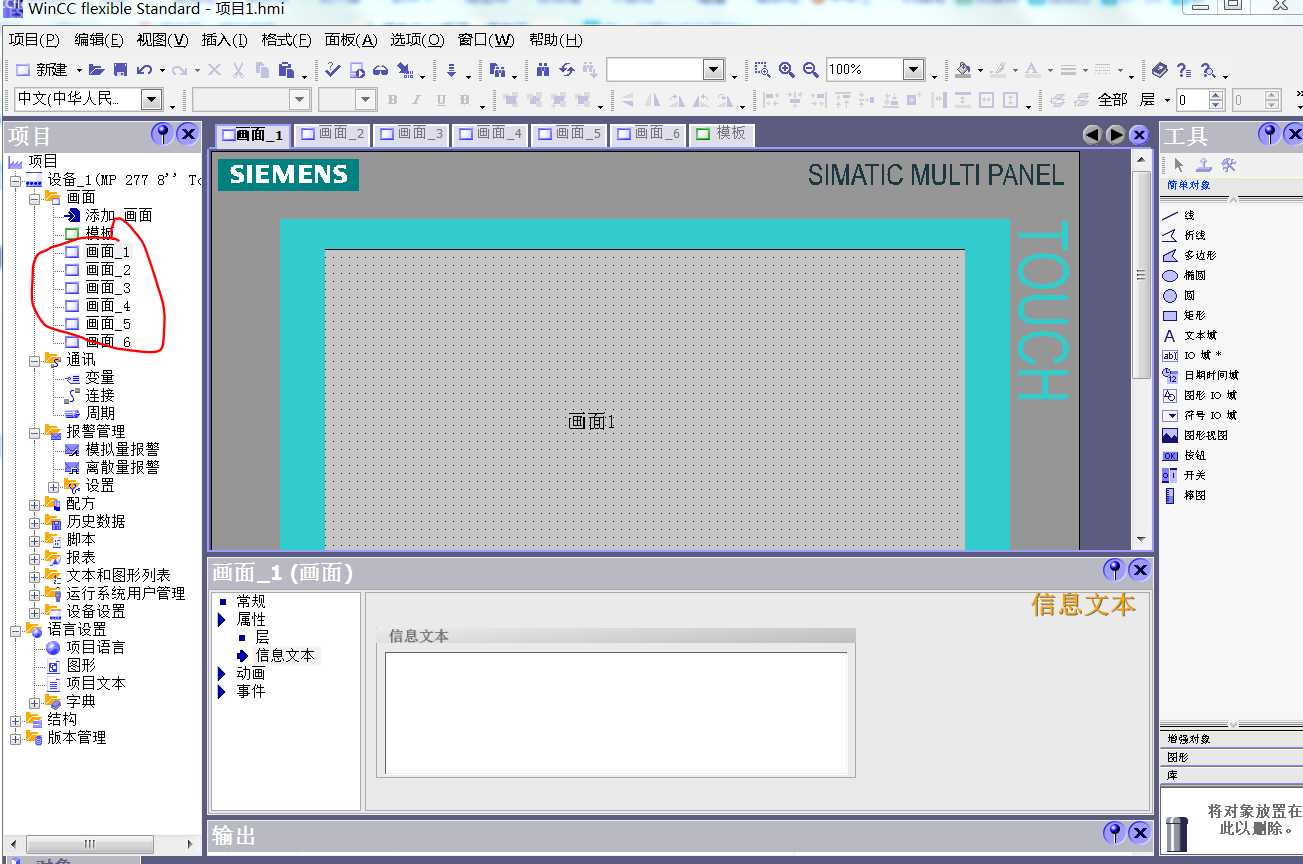The height and width of the screenshot is (864, 1303).
Task: Select 常规 in properties list
Action: tap(250, 601)
